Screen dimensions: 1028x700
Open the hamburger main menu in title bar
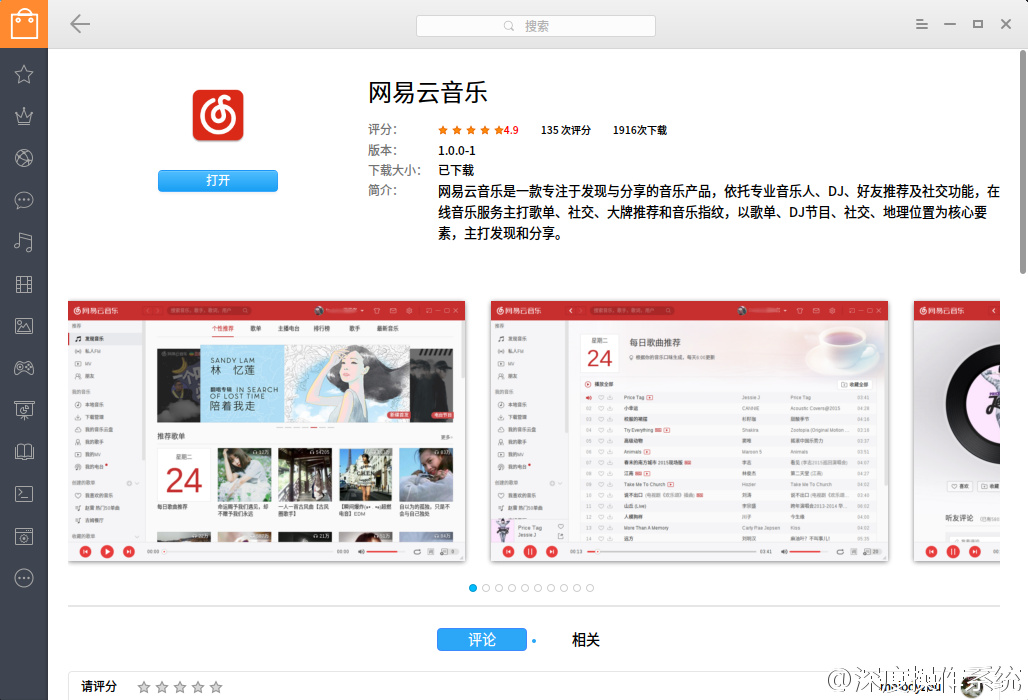[922, 25]
